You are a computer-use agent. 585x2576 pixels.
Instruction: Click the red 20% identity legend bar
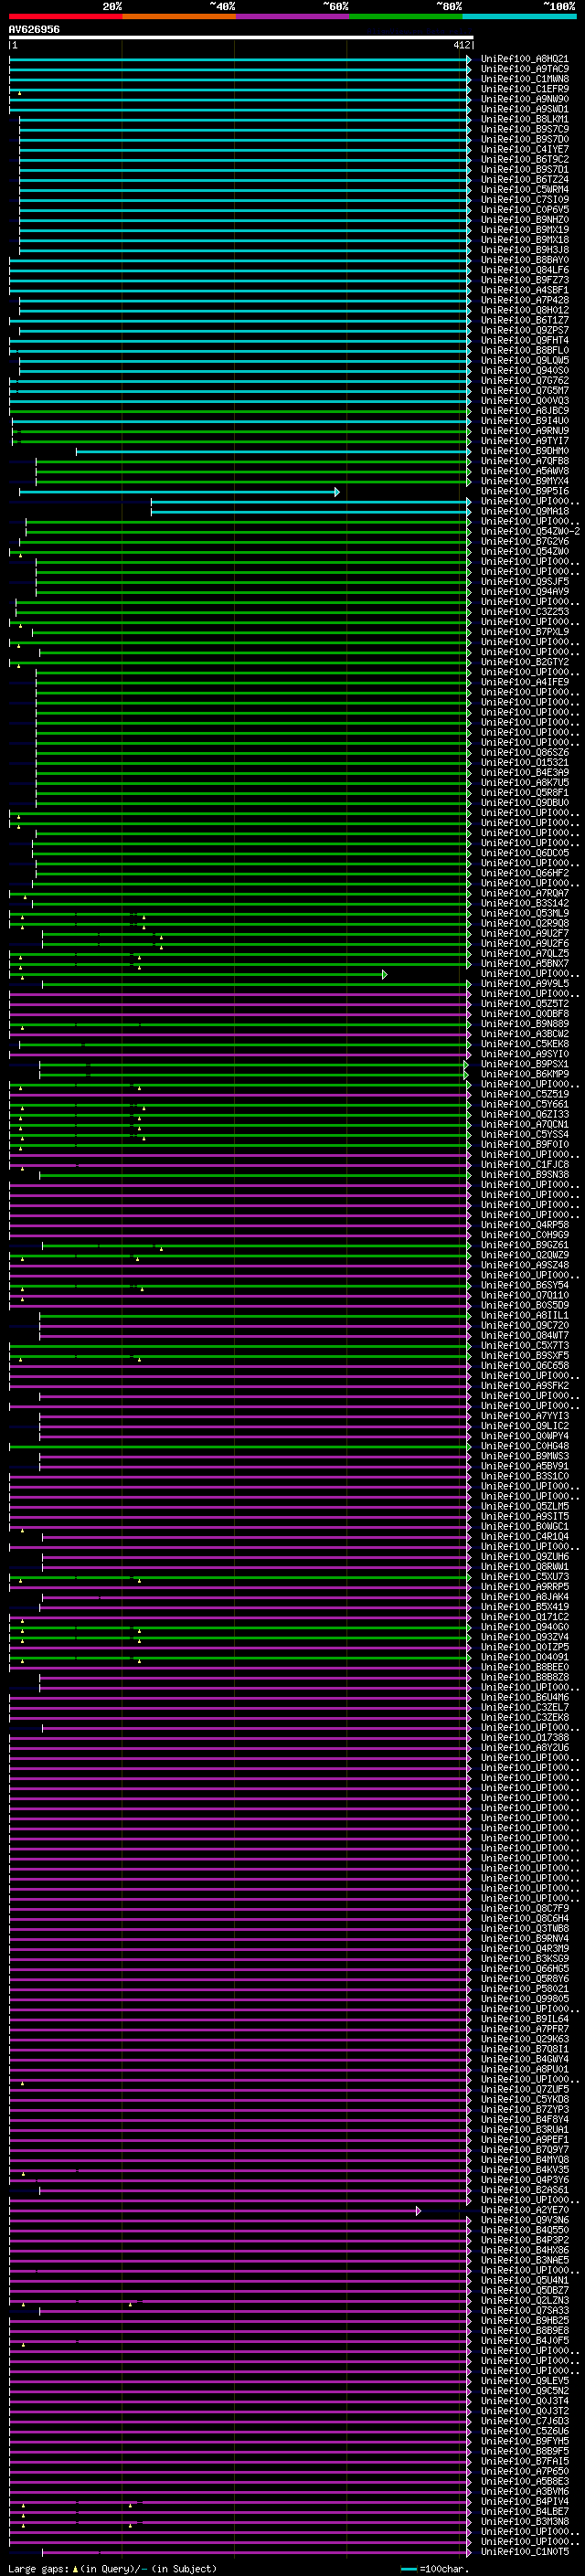click(65, 16)
